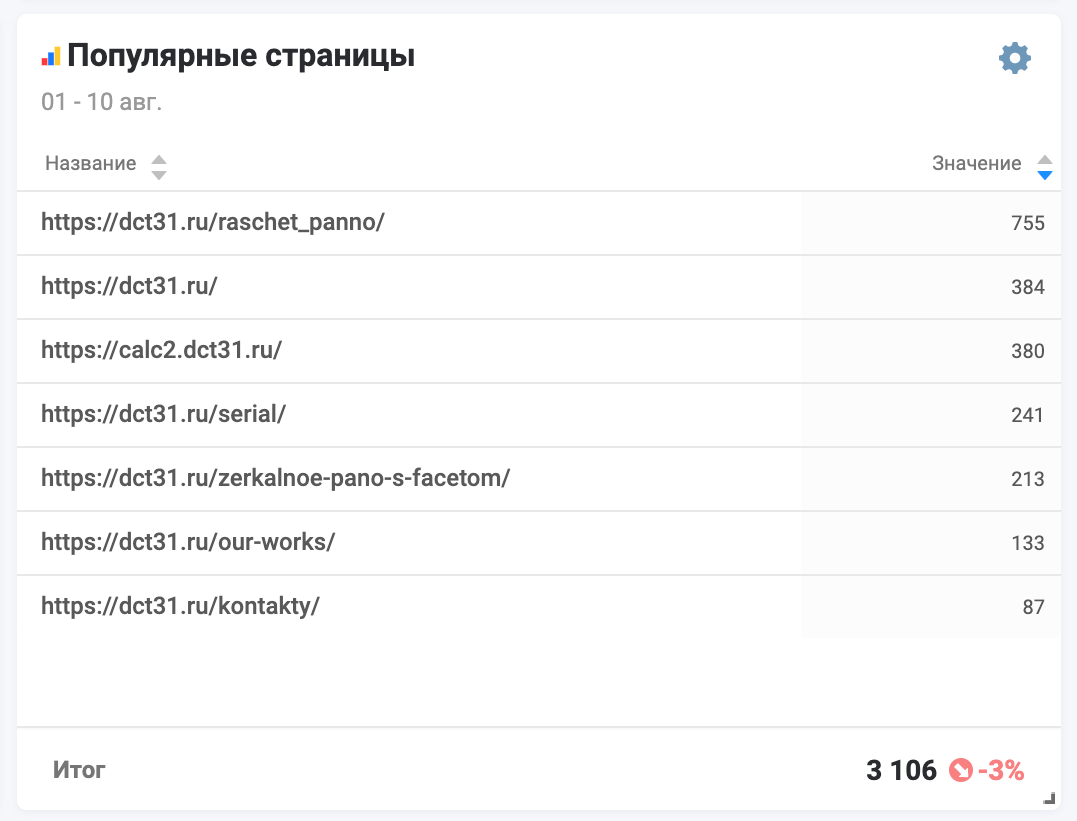Click the -3% change indicator
1077x821 pixels.
(x=1001, y=770)
